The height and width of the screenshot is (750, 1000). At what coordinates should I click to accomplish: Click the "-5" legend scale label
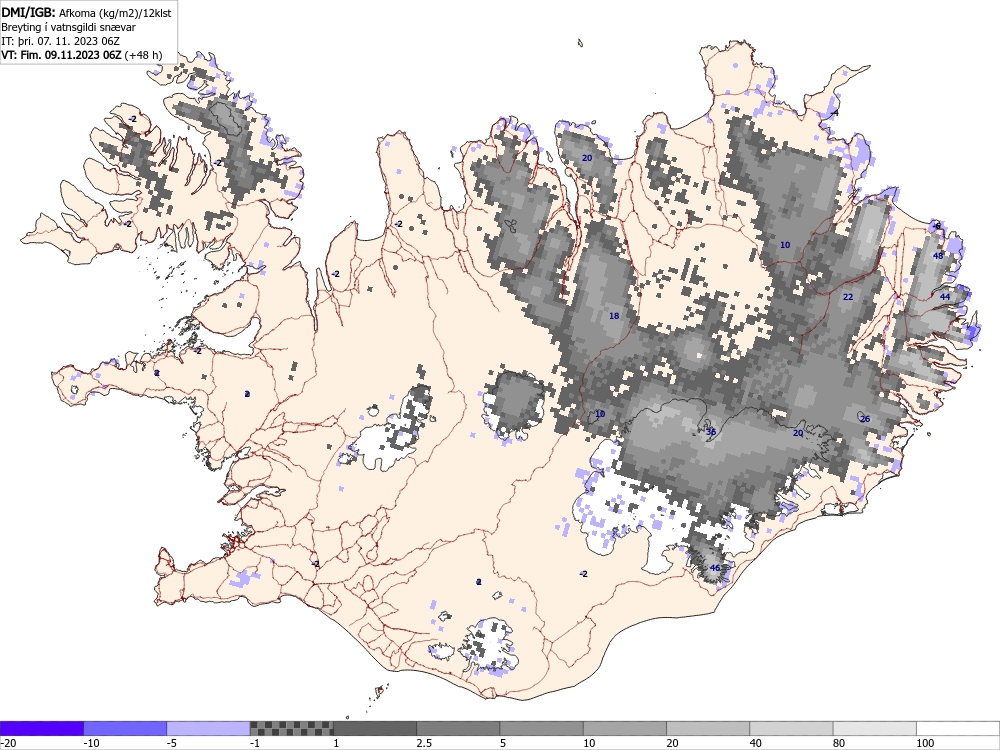[x=173, y=744]
